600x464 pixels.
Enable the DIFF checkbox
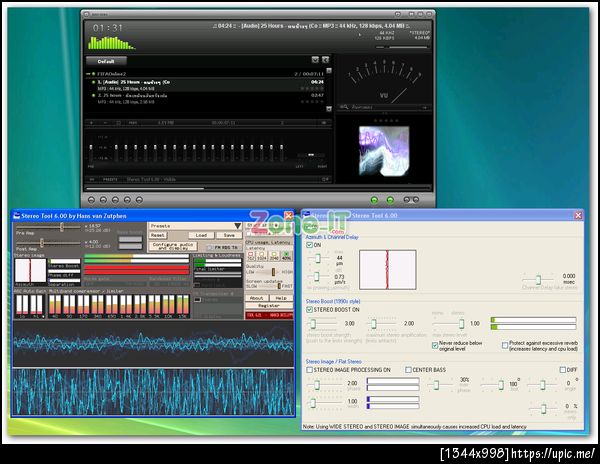[x=562, y=370]
